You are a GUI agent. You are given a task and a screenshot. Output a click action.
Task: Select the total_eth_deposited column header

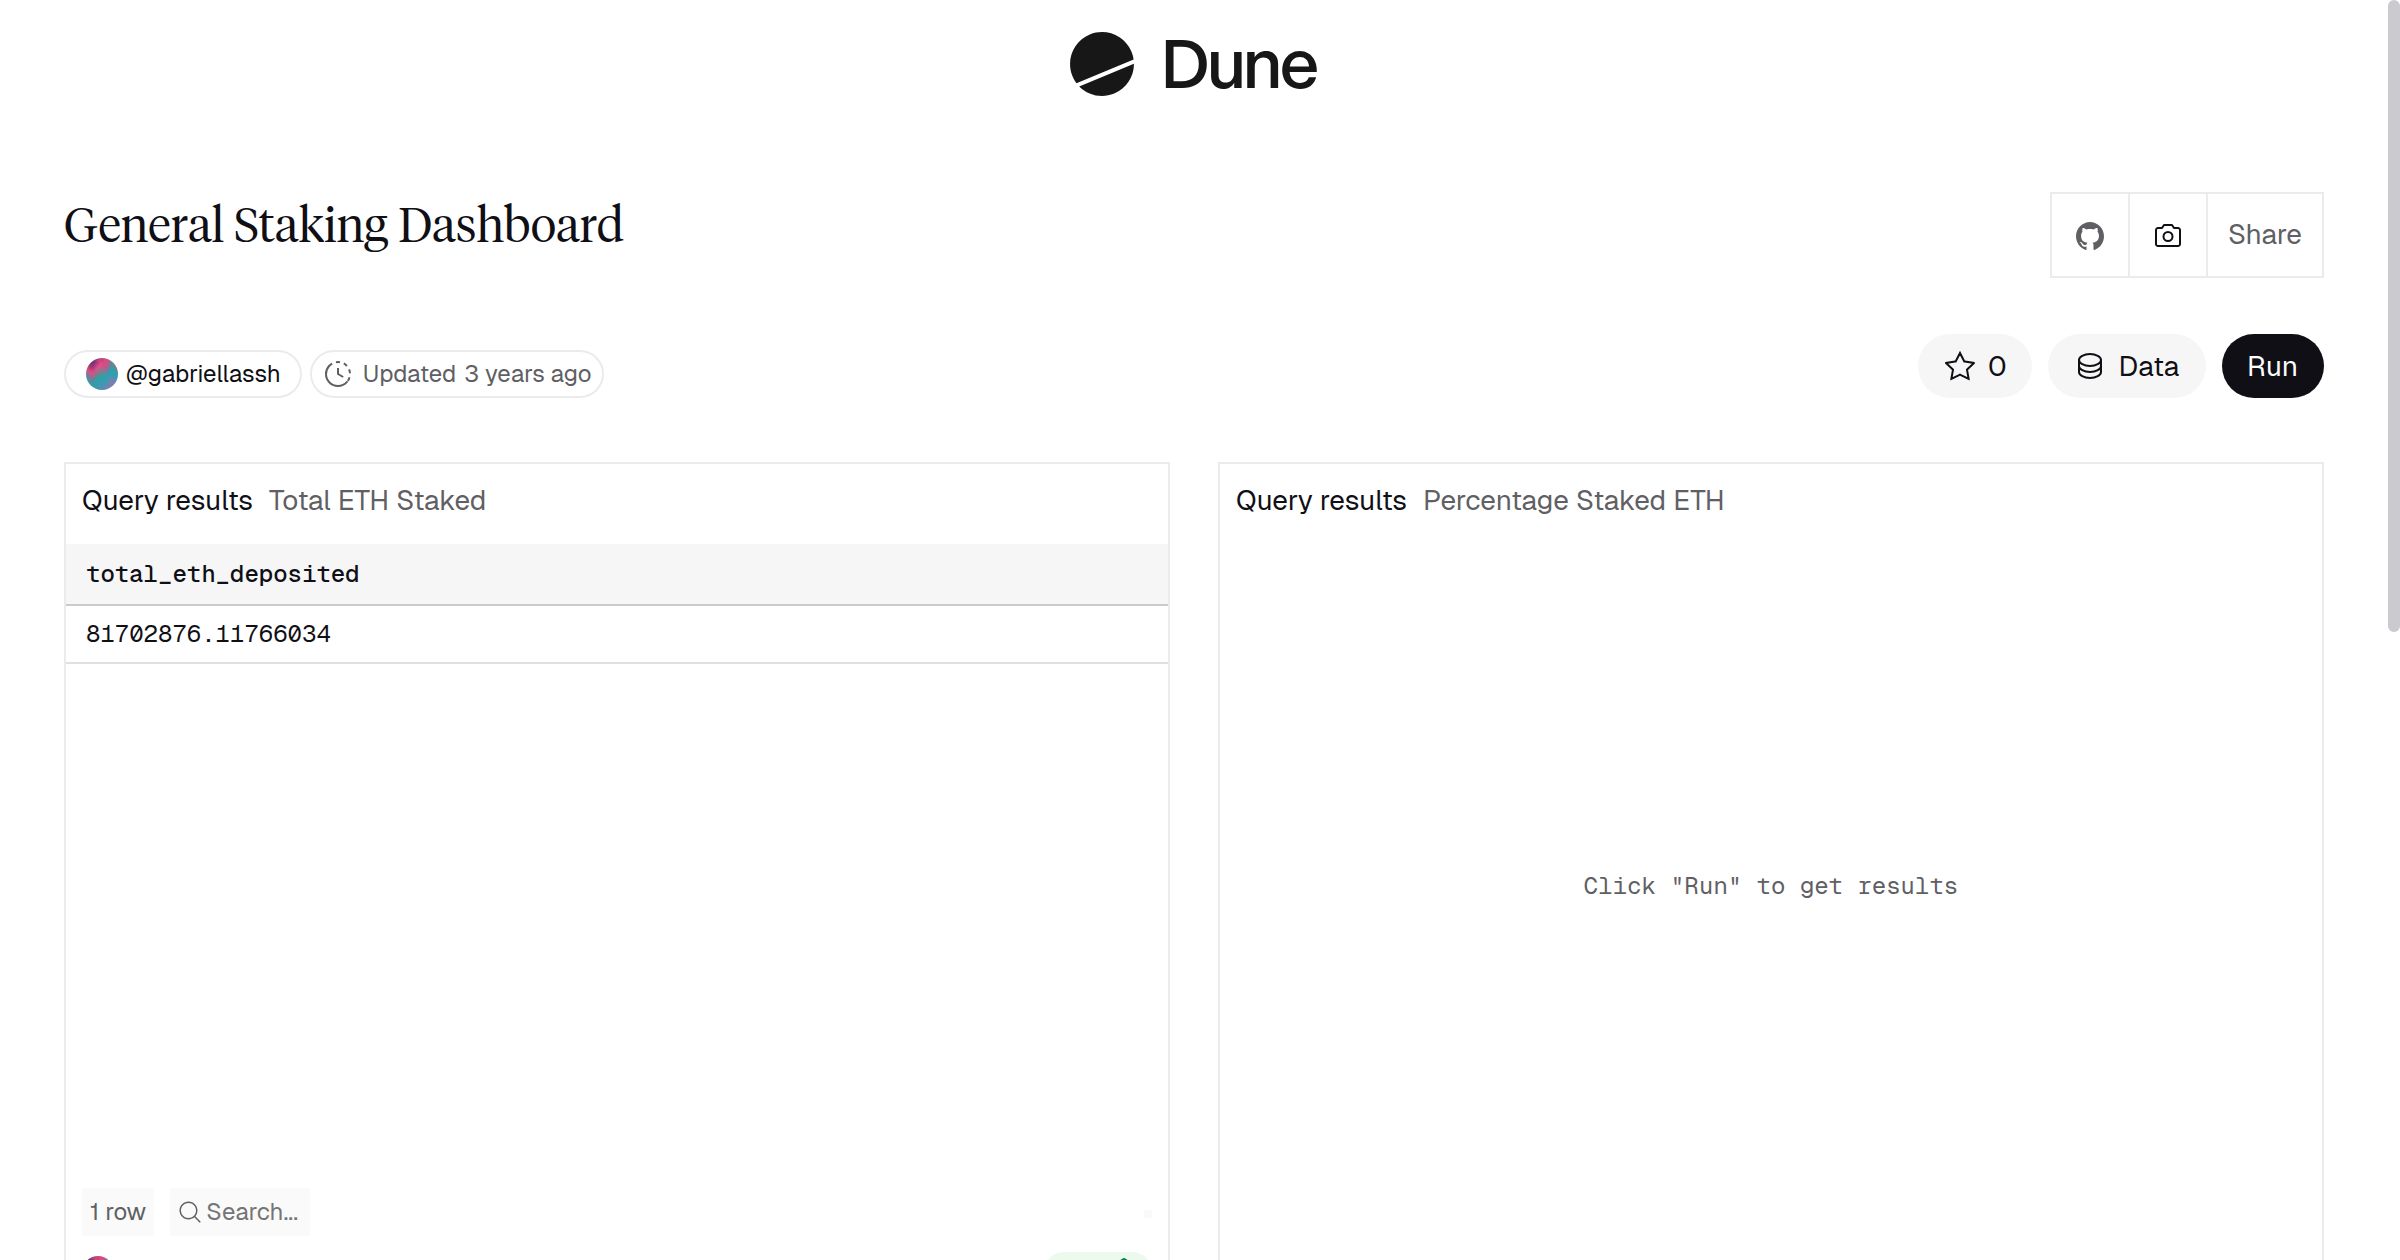coord(222,573)
